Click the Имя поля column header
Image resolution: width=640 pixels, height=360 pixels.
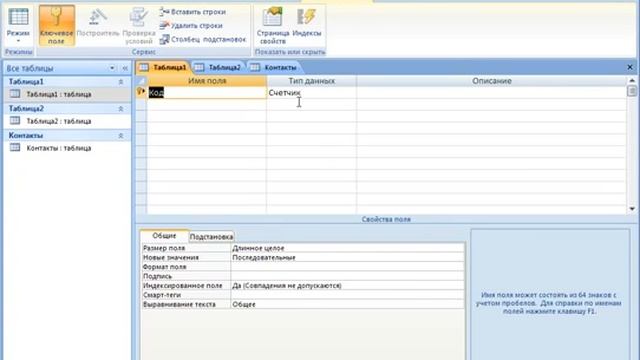[207, 81]
